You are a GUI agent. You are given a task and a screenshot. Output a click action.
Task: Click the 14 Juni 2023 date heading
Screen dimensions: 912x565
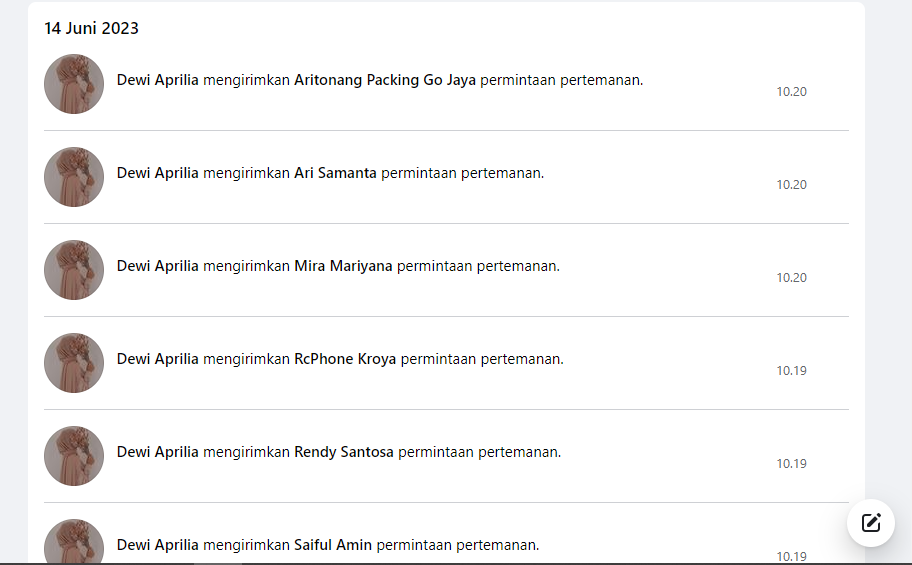click(91, 29)
